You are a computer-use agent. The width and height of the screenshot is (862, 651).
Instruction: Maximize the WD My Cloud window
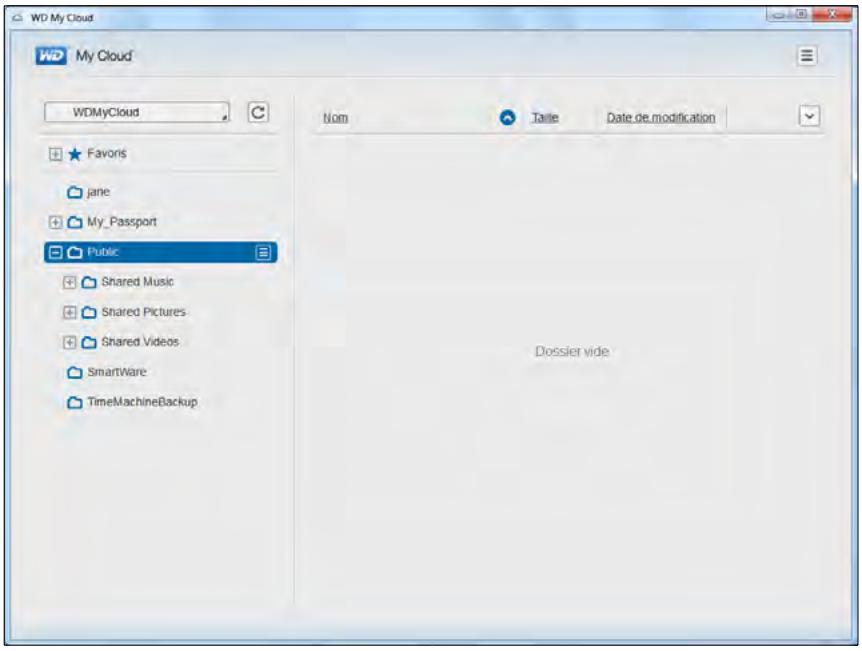(x=802, y=14)
